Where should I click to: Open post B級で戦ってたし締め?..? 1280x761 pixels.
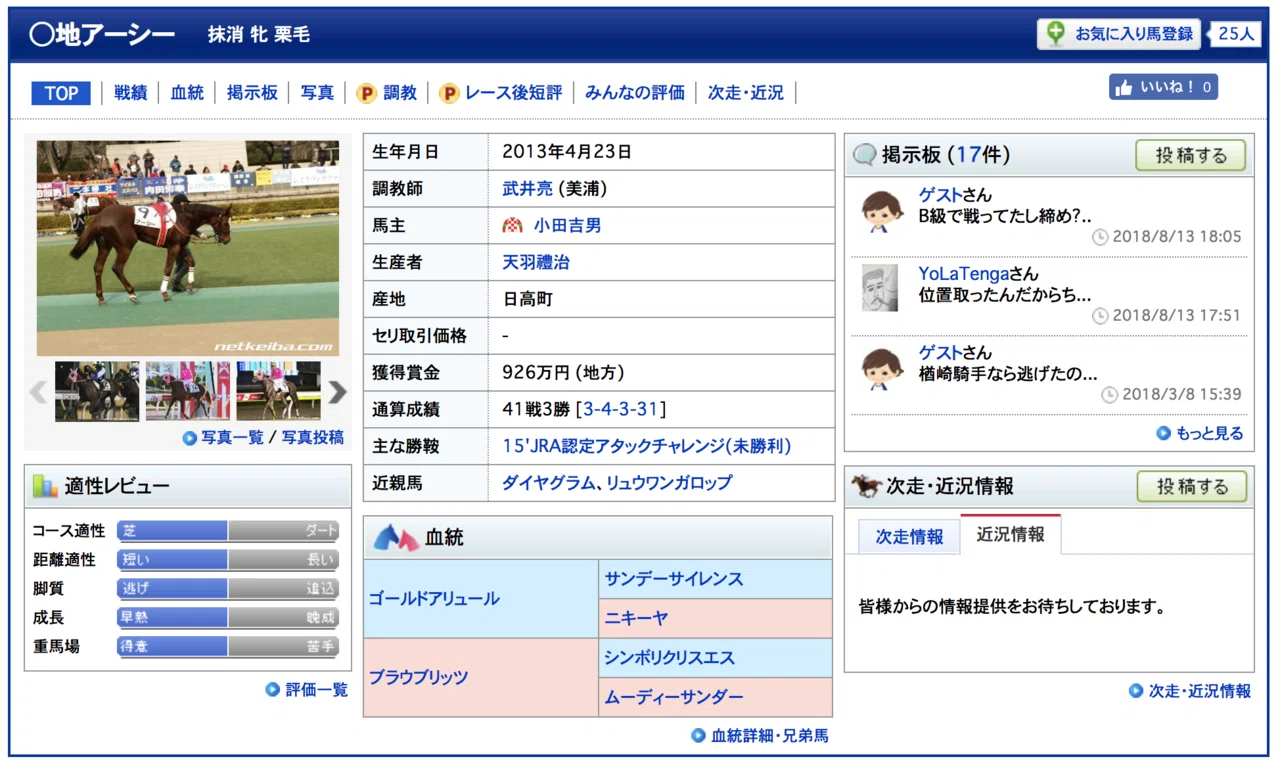[1004, 216]
